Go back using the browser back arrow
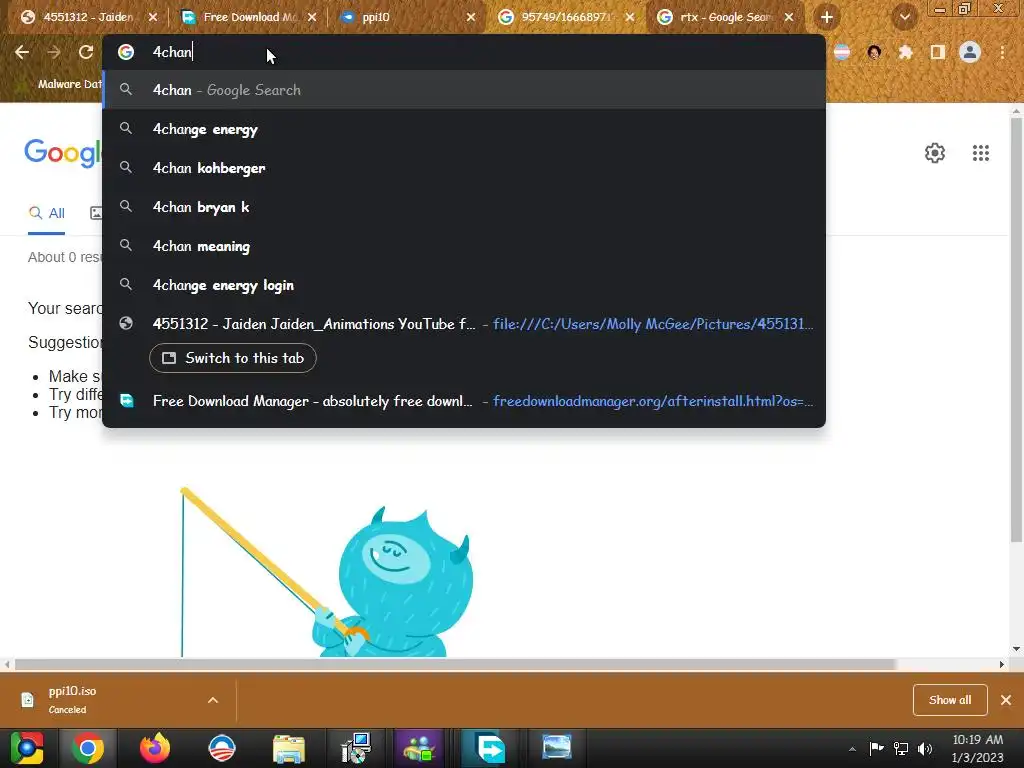 pos(22,52)
